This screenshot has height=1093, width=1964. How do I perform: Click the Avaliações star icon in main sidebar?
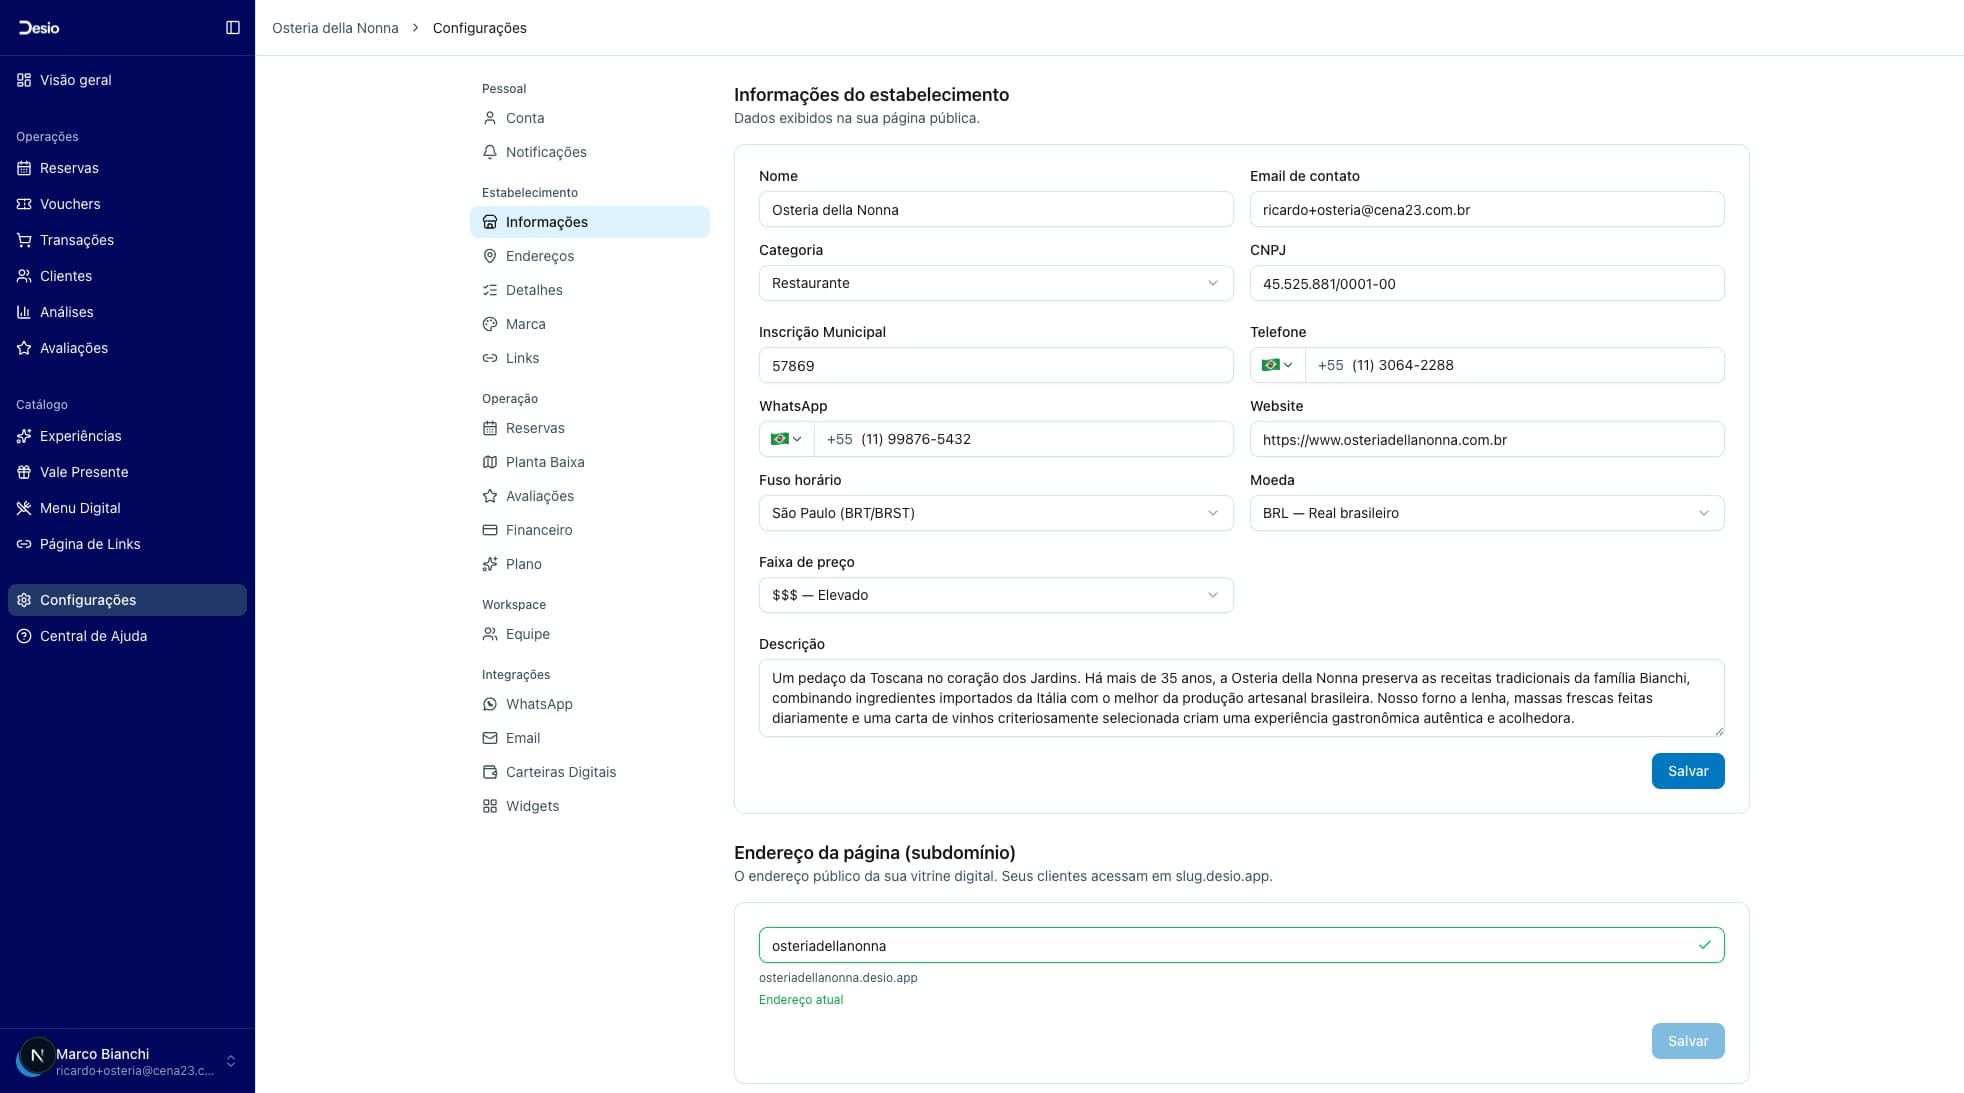[x=24, y=348]
